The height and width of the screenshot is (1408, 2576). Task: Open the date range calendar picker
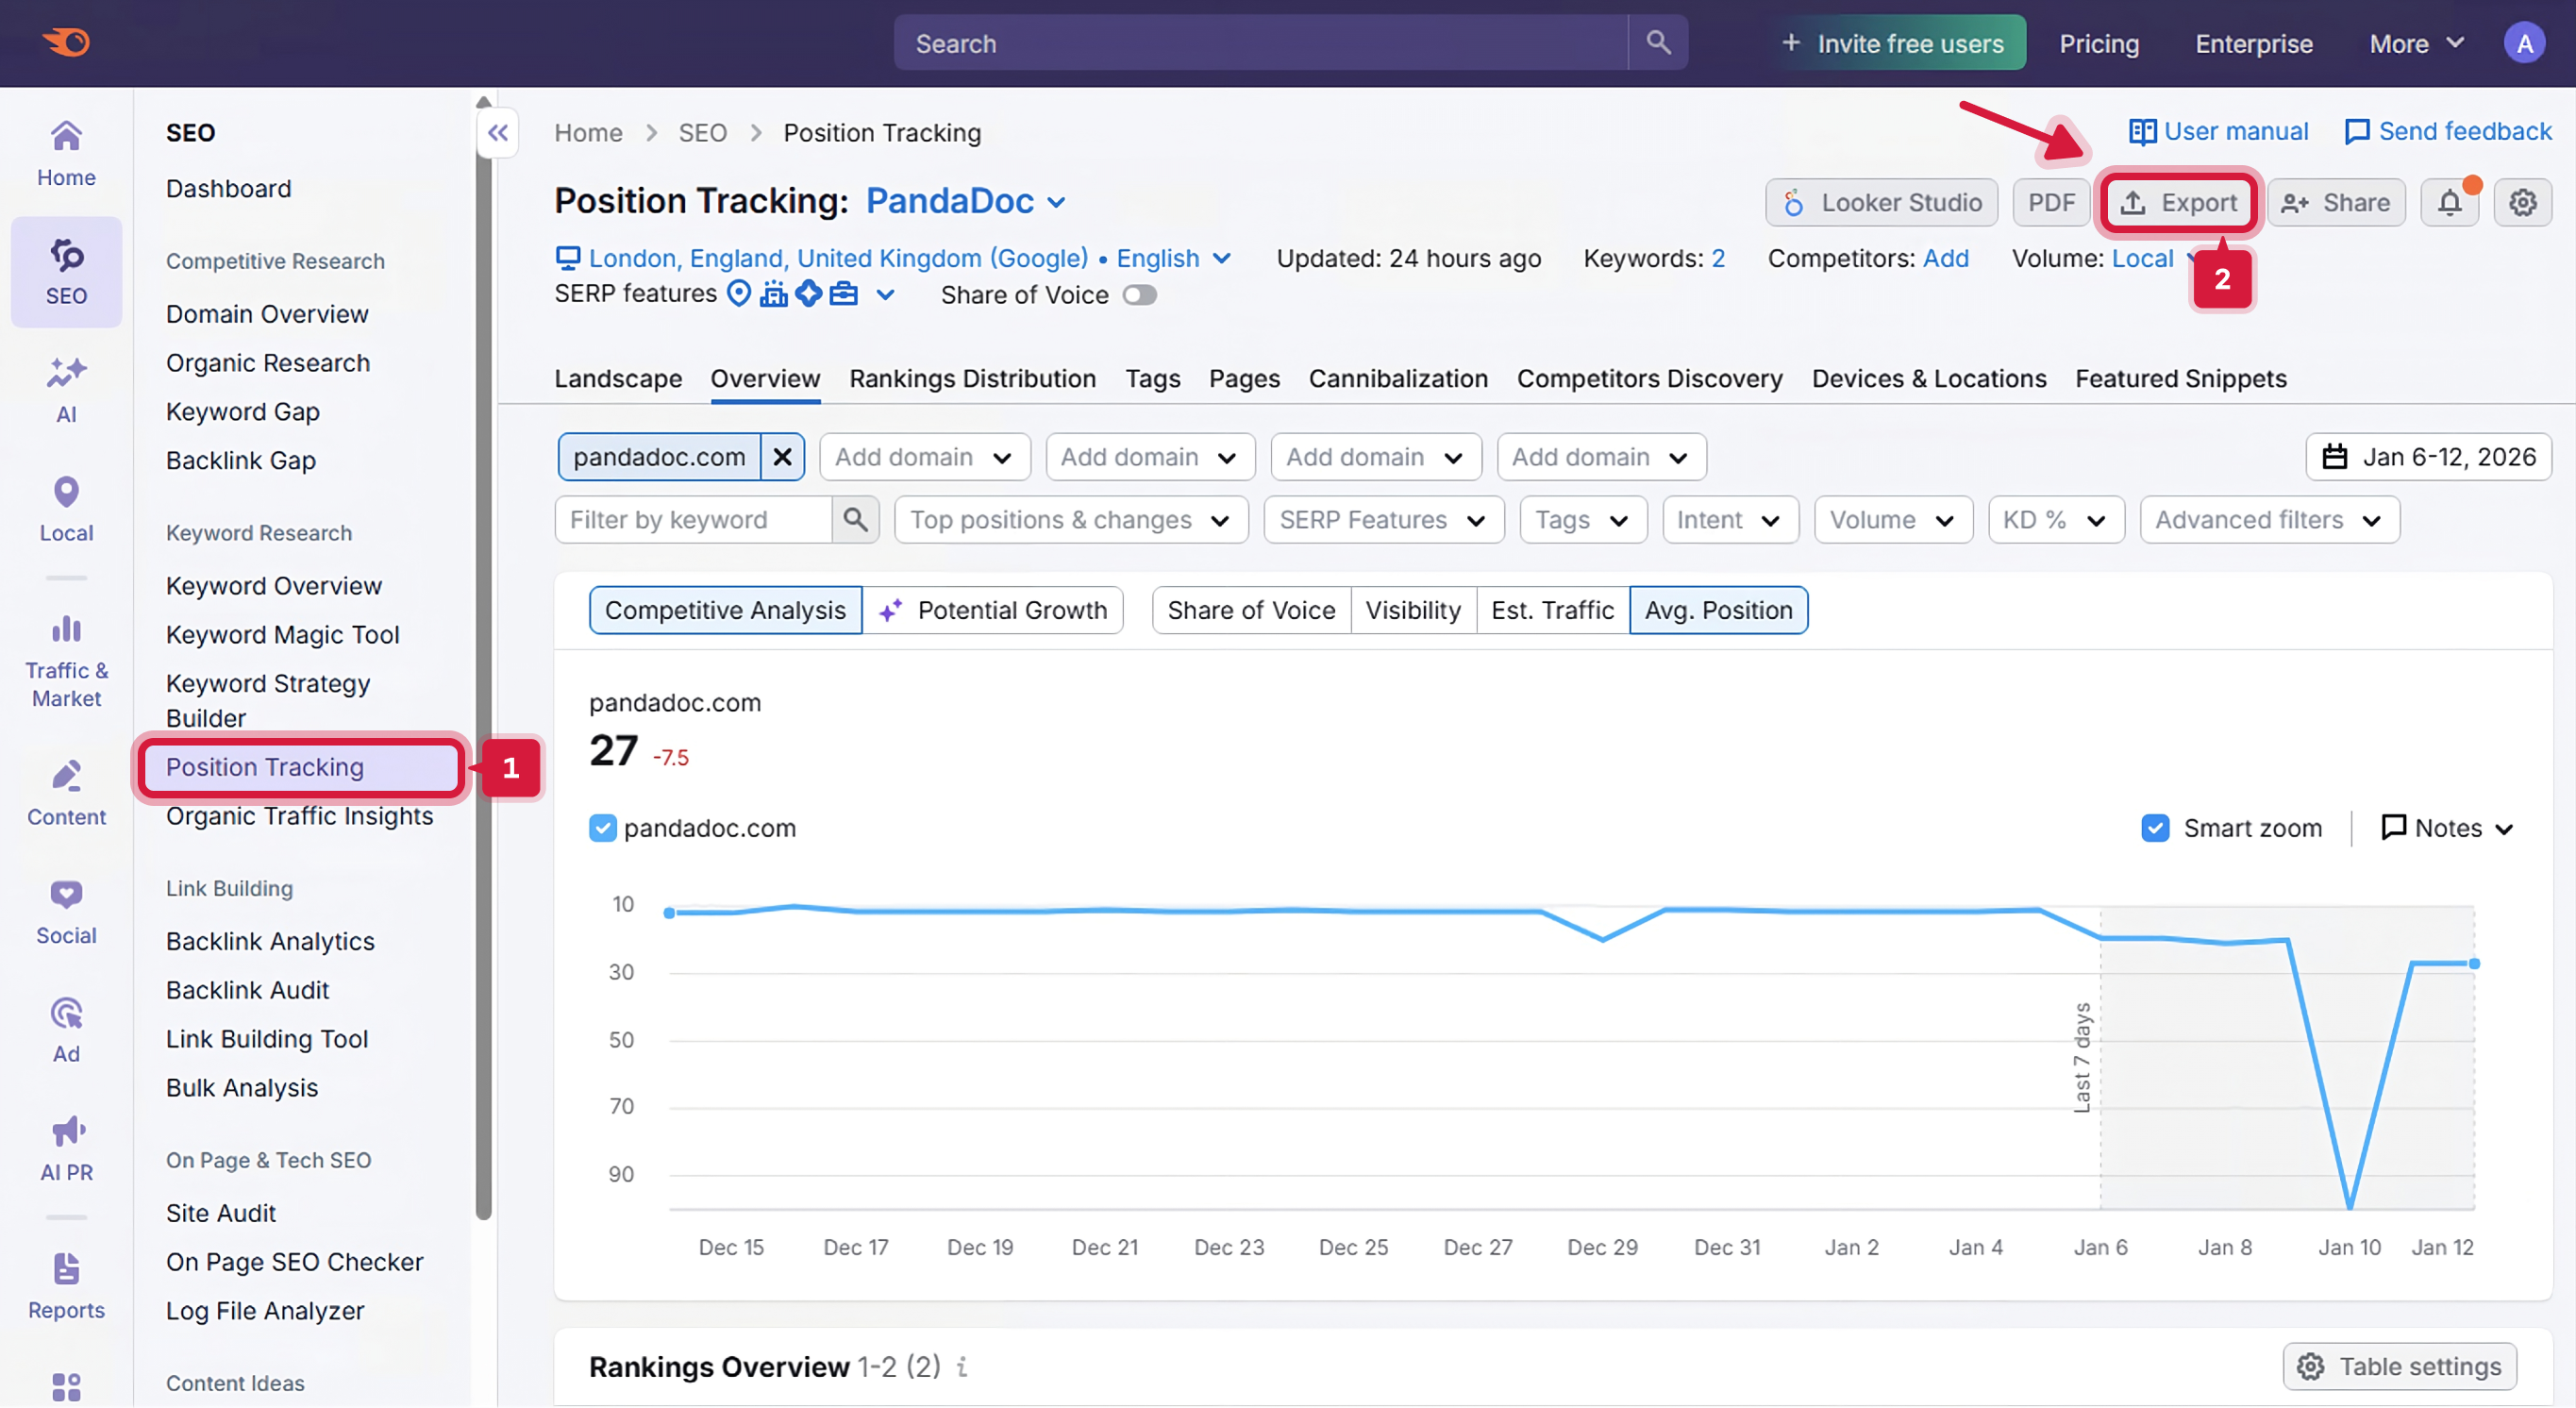coord(2430,456)
